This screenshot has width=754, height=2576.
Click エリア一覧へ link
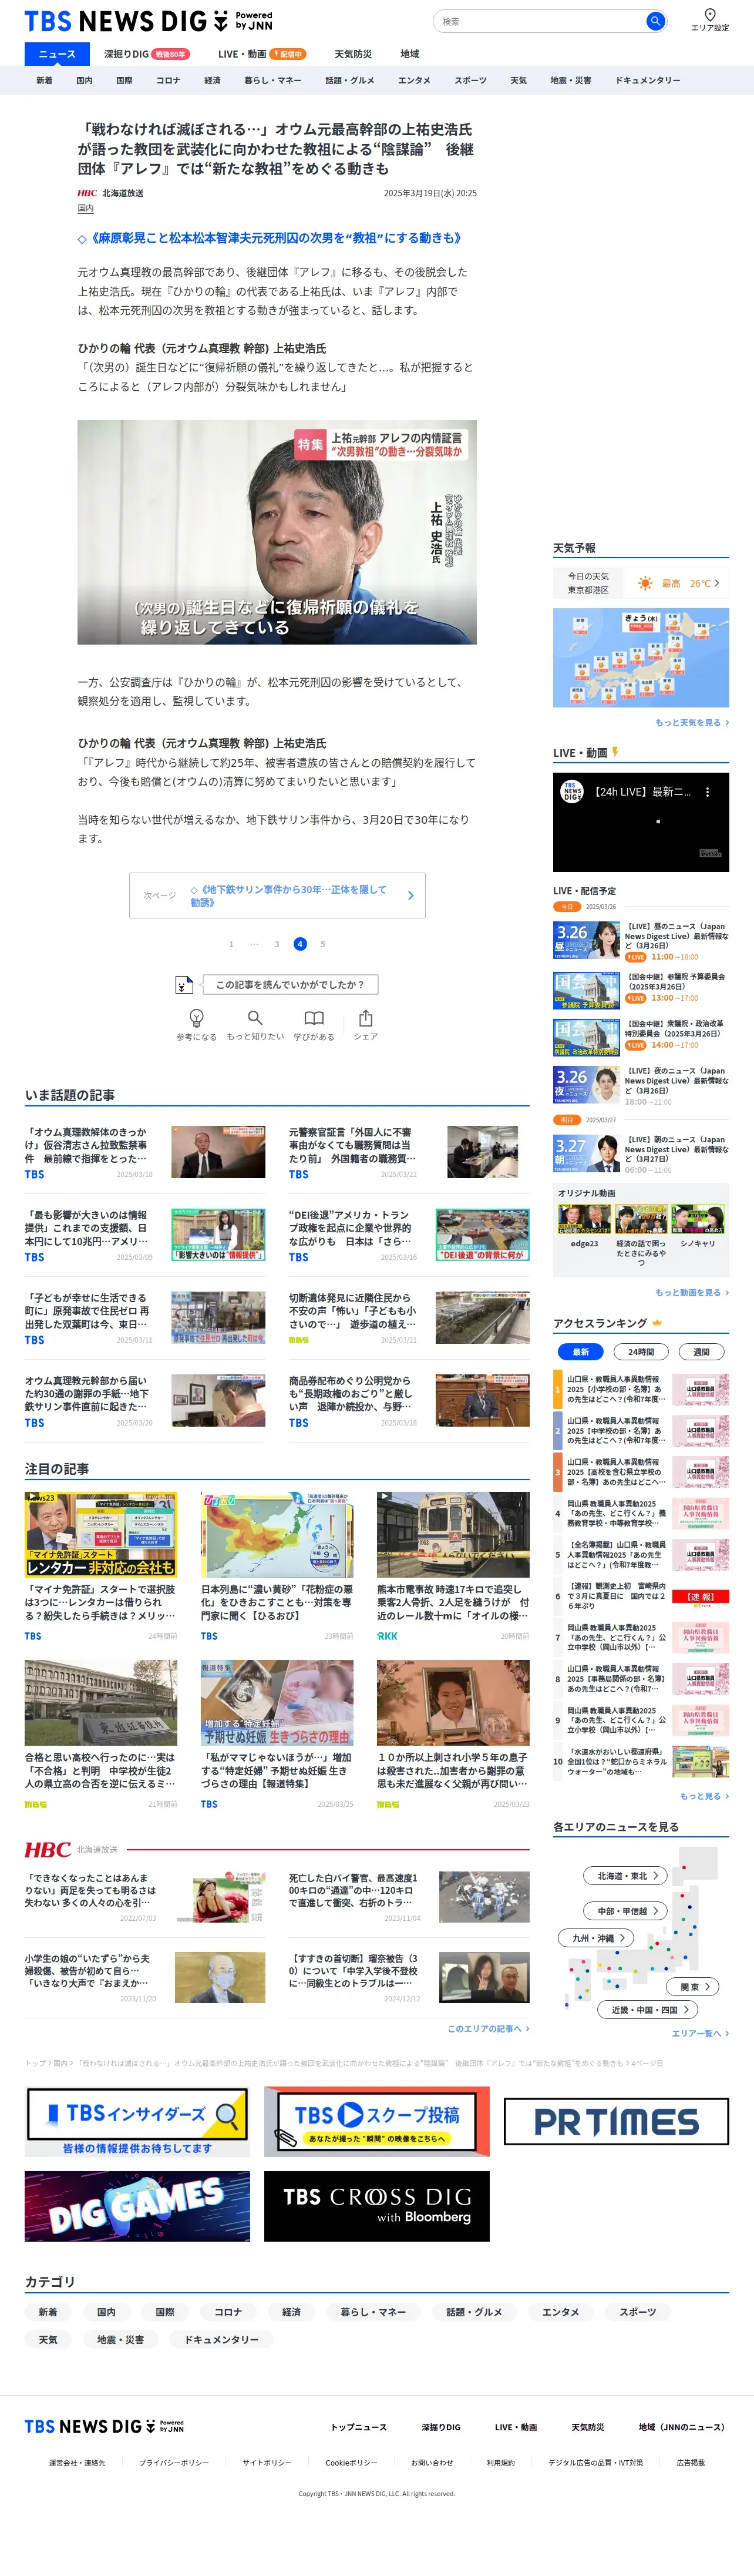[x=700, y=2033]
